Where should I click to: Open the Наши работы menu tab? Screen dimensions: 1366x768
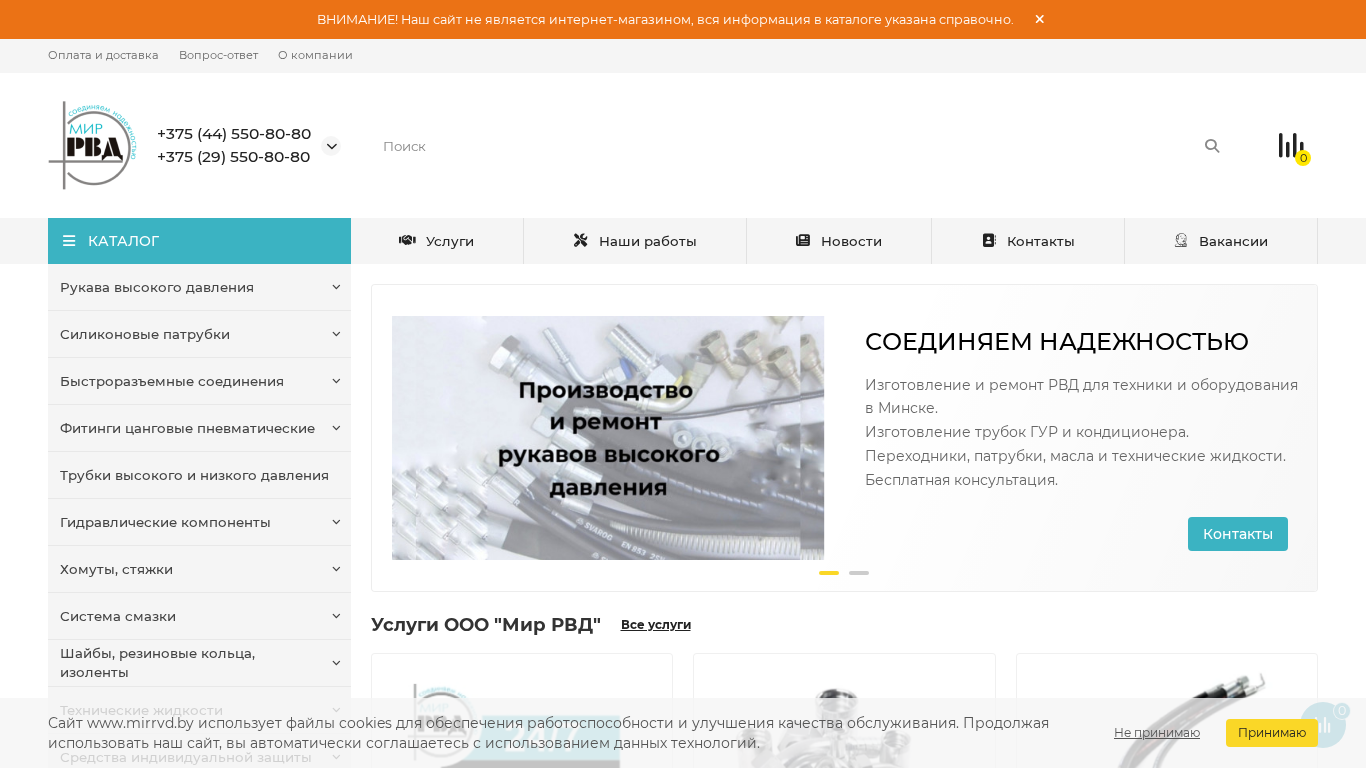[x=635, y=241]
